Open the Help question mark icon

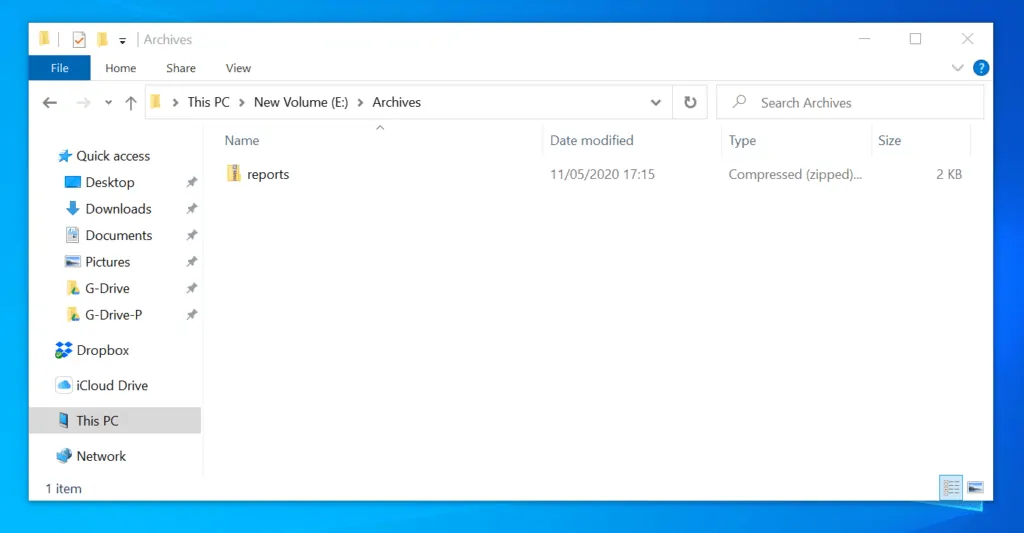981,68
